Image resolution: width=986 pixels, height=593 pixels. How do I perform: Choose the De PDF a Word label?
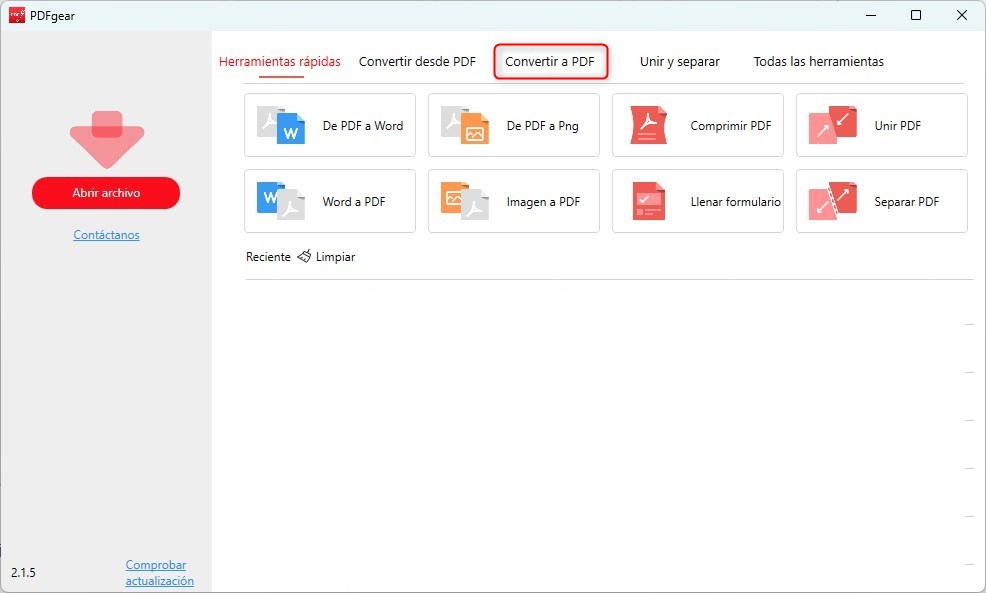coord(363,126)
